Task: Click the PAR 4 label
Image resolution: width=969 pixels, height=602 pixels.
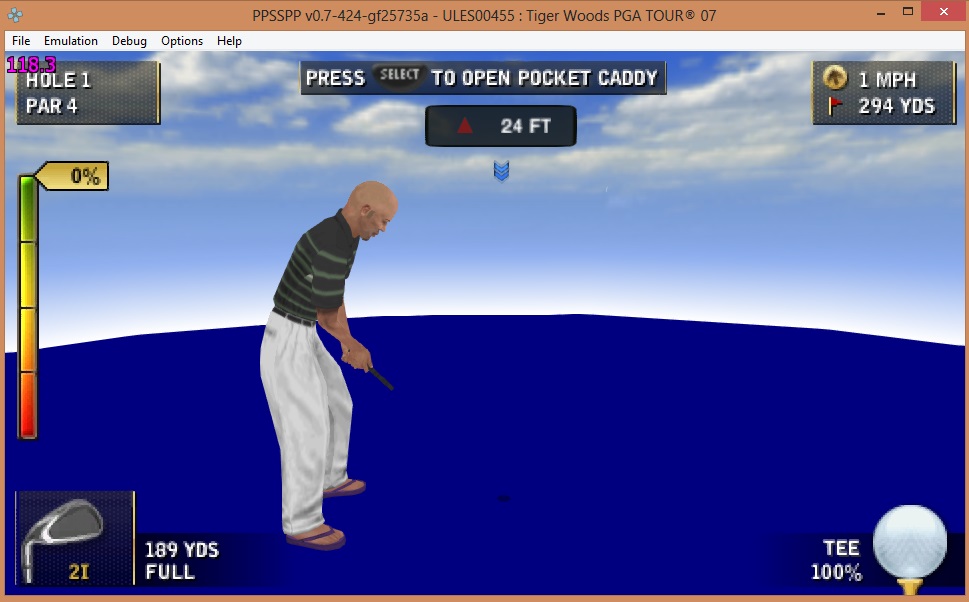Action: click(x=51, y=106)
